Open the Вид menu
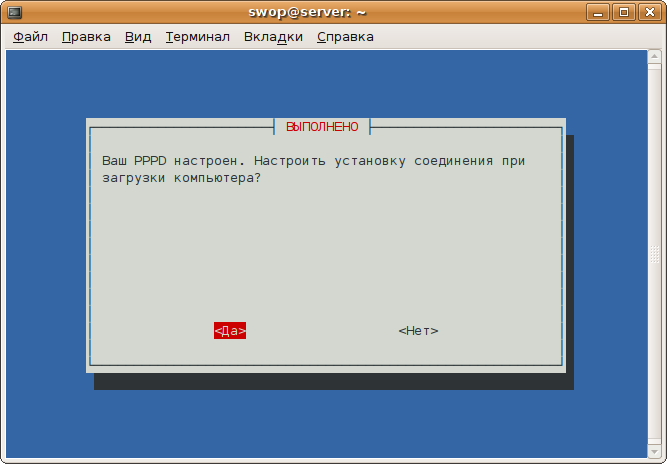667x464 pixels. coord(138,37)
